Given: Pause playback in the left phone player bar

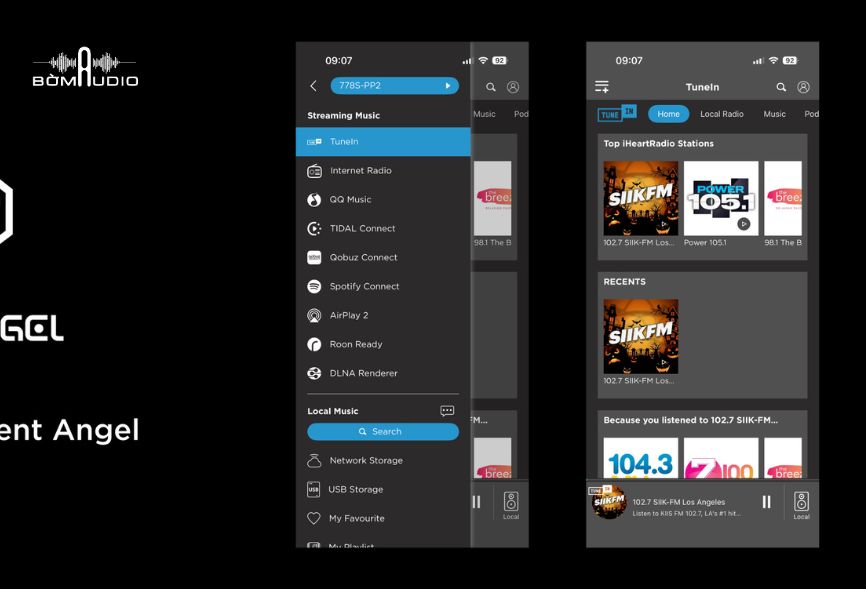Looking at the screenshot, I should point(476,502).
